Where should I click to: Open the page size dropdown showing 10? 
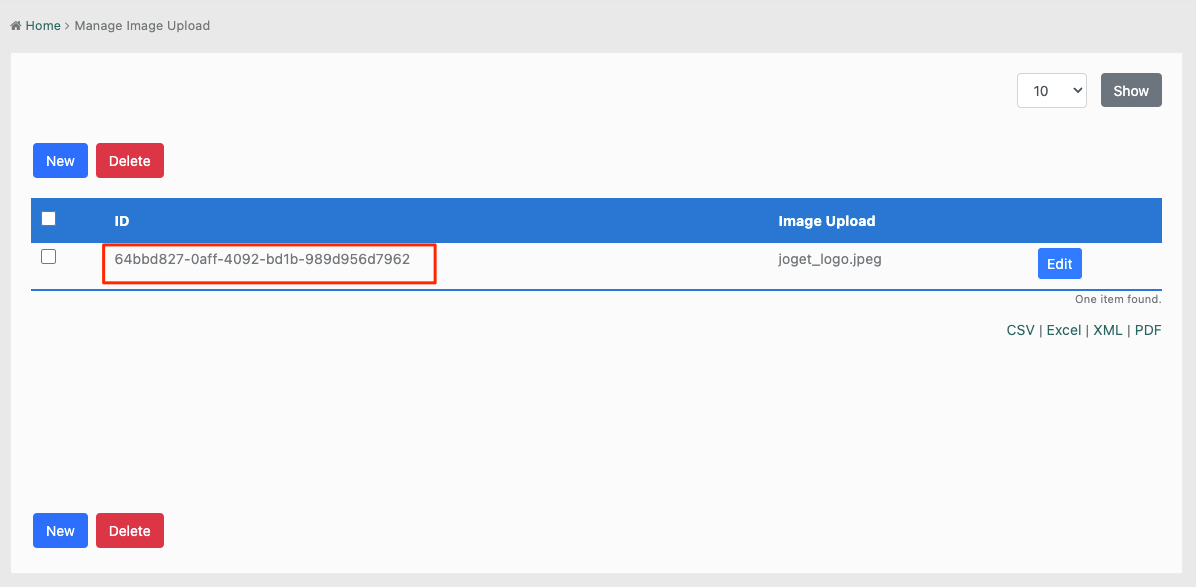[1051, 91]
